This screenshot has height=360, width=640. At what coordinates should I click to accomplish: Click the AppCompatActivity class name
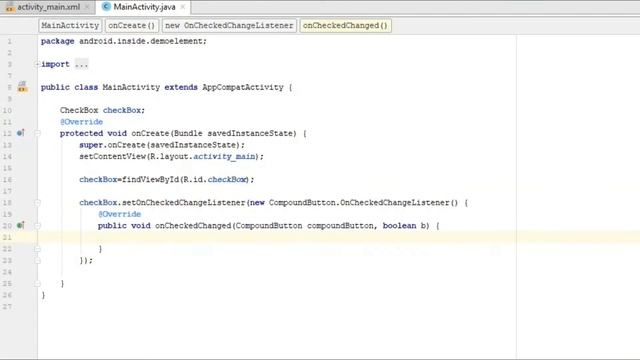[x=243, y=87]
